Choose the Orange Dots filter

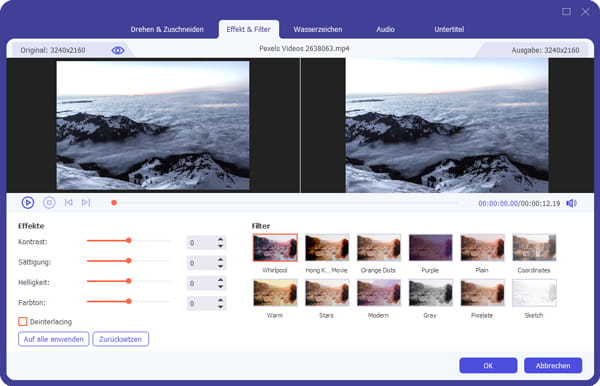pyautogui.click(x=378, y=248)
